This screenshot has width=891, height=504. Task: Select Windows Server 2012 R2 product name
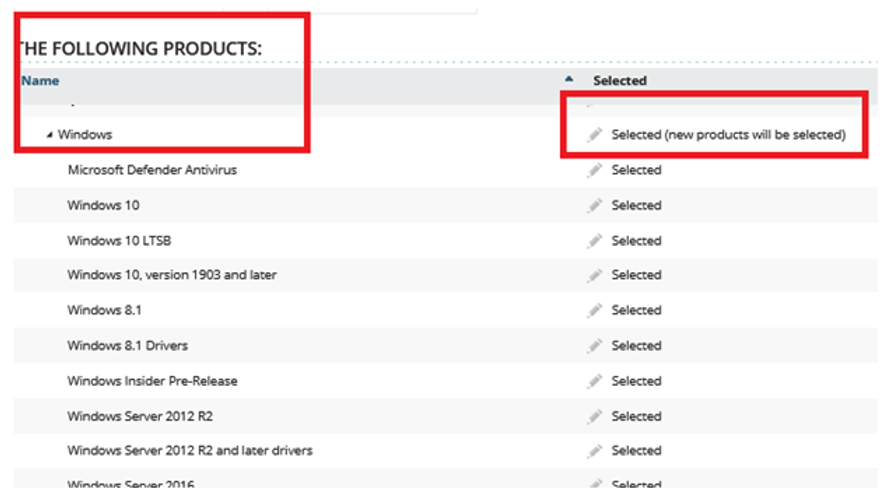tap(140, 416)
